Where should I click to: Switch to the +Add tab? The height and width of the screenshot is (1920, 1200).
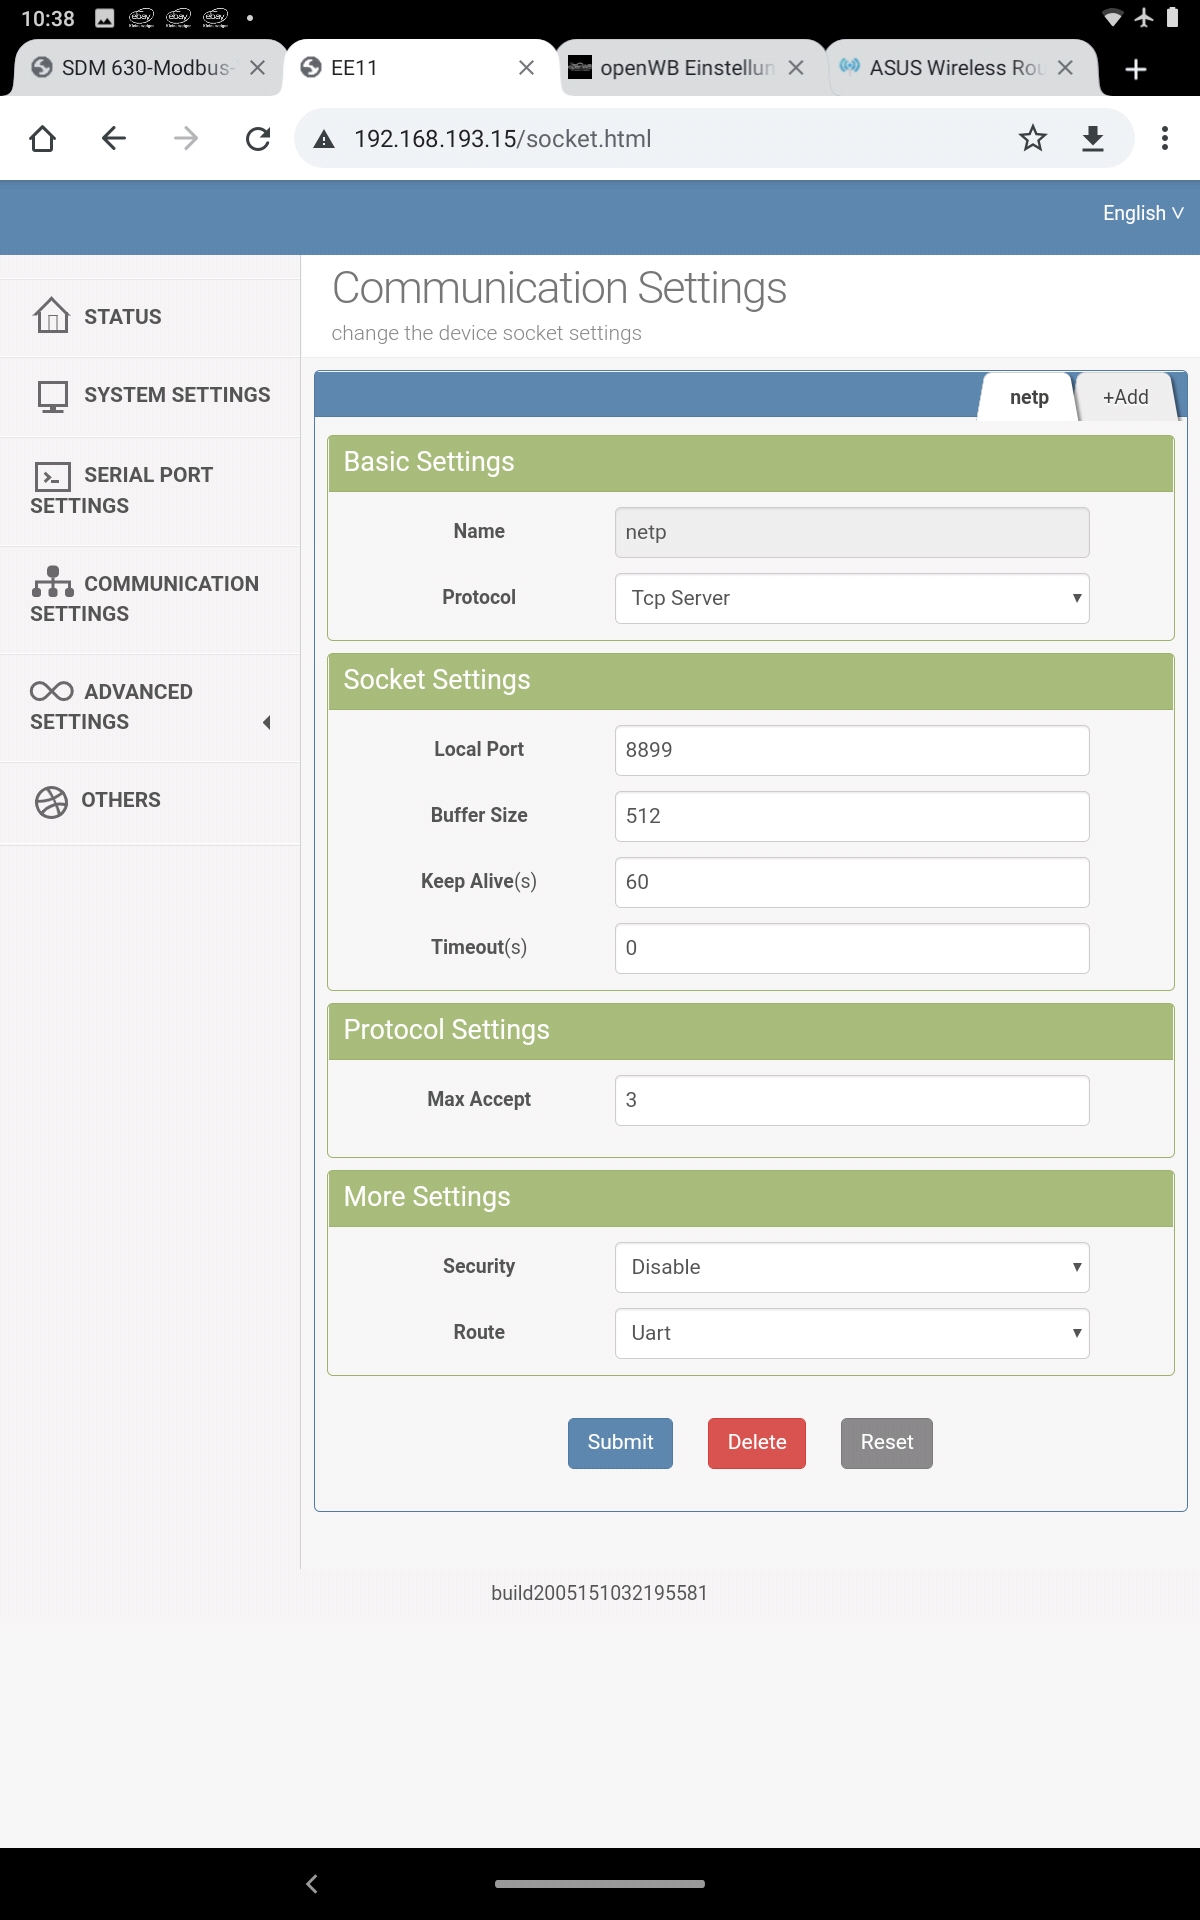pos(1125,397)
